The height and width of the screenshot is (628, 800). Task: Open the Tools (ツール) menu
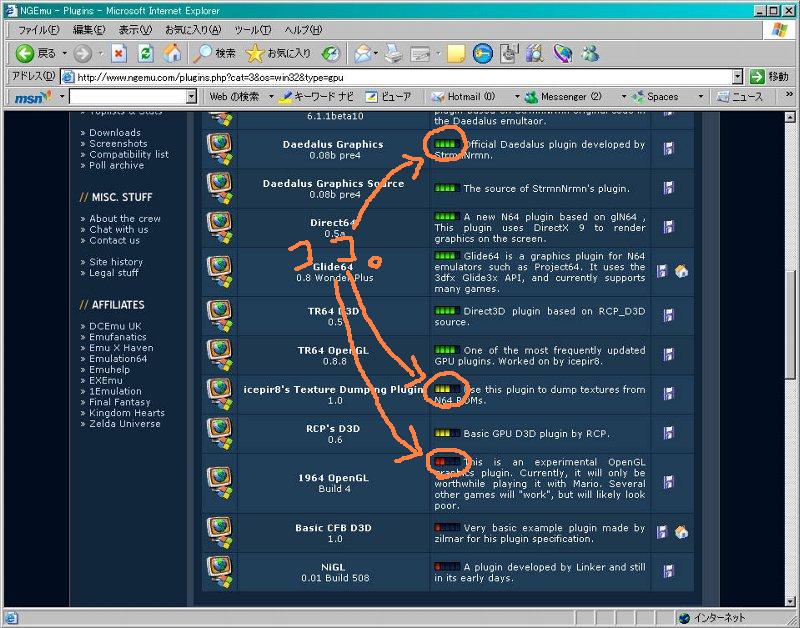click(253, 30)
